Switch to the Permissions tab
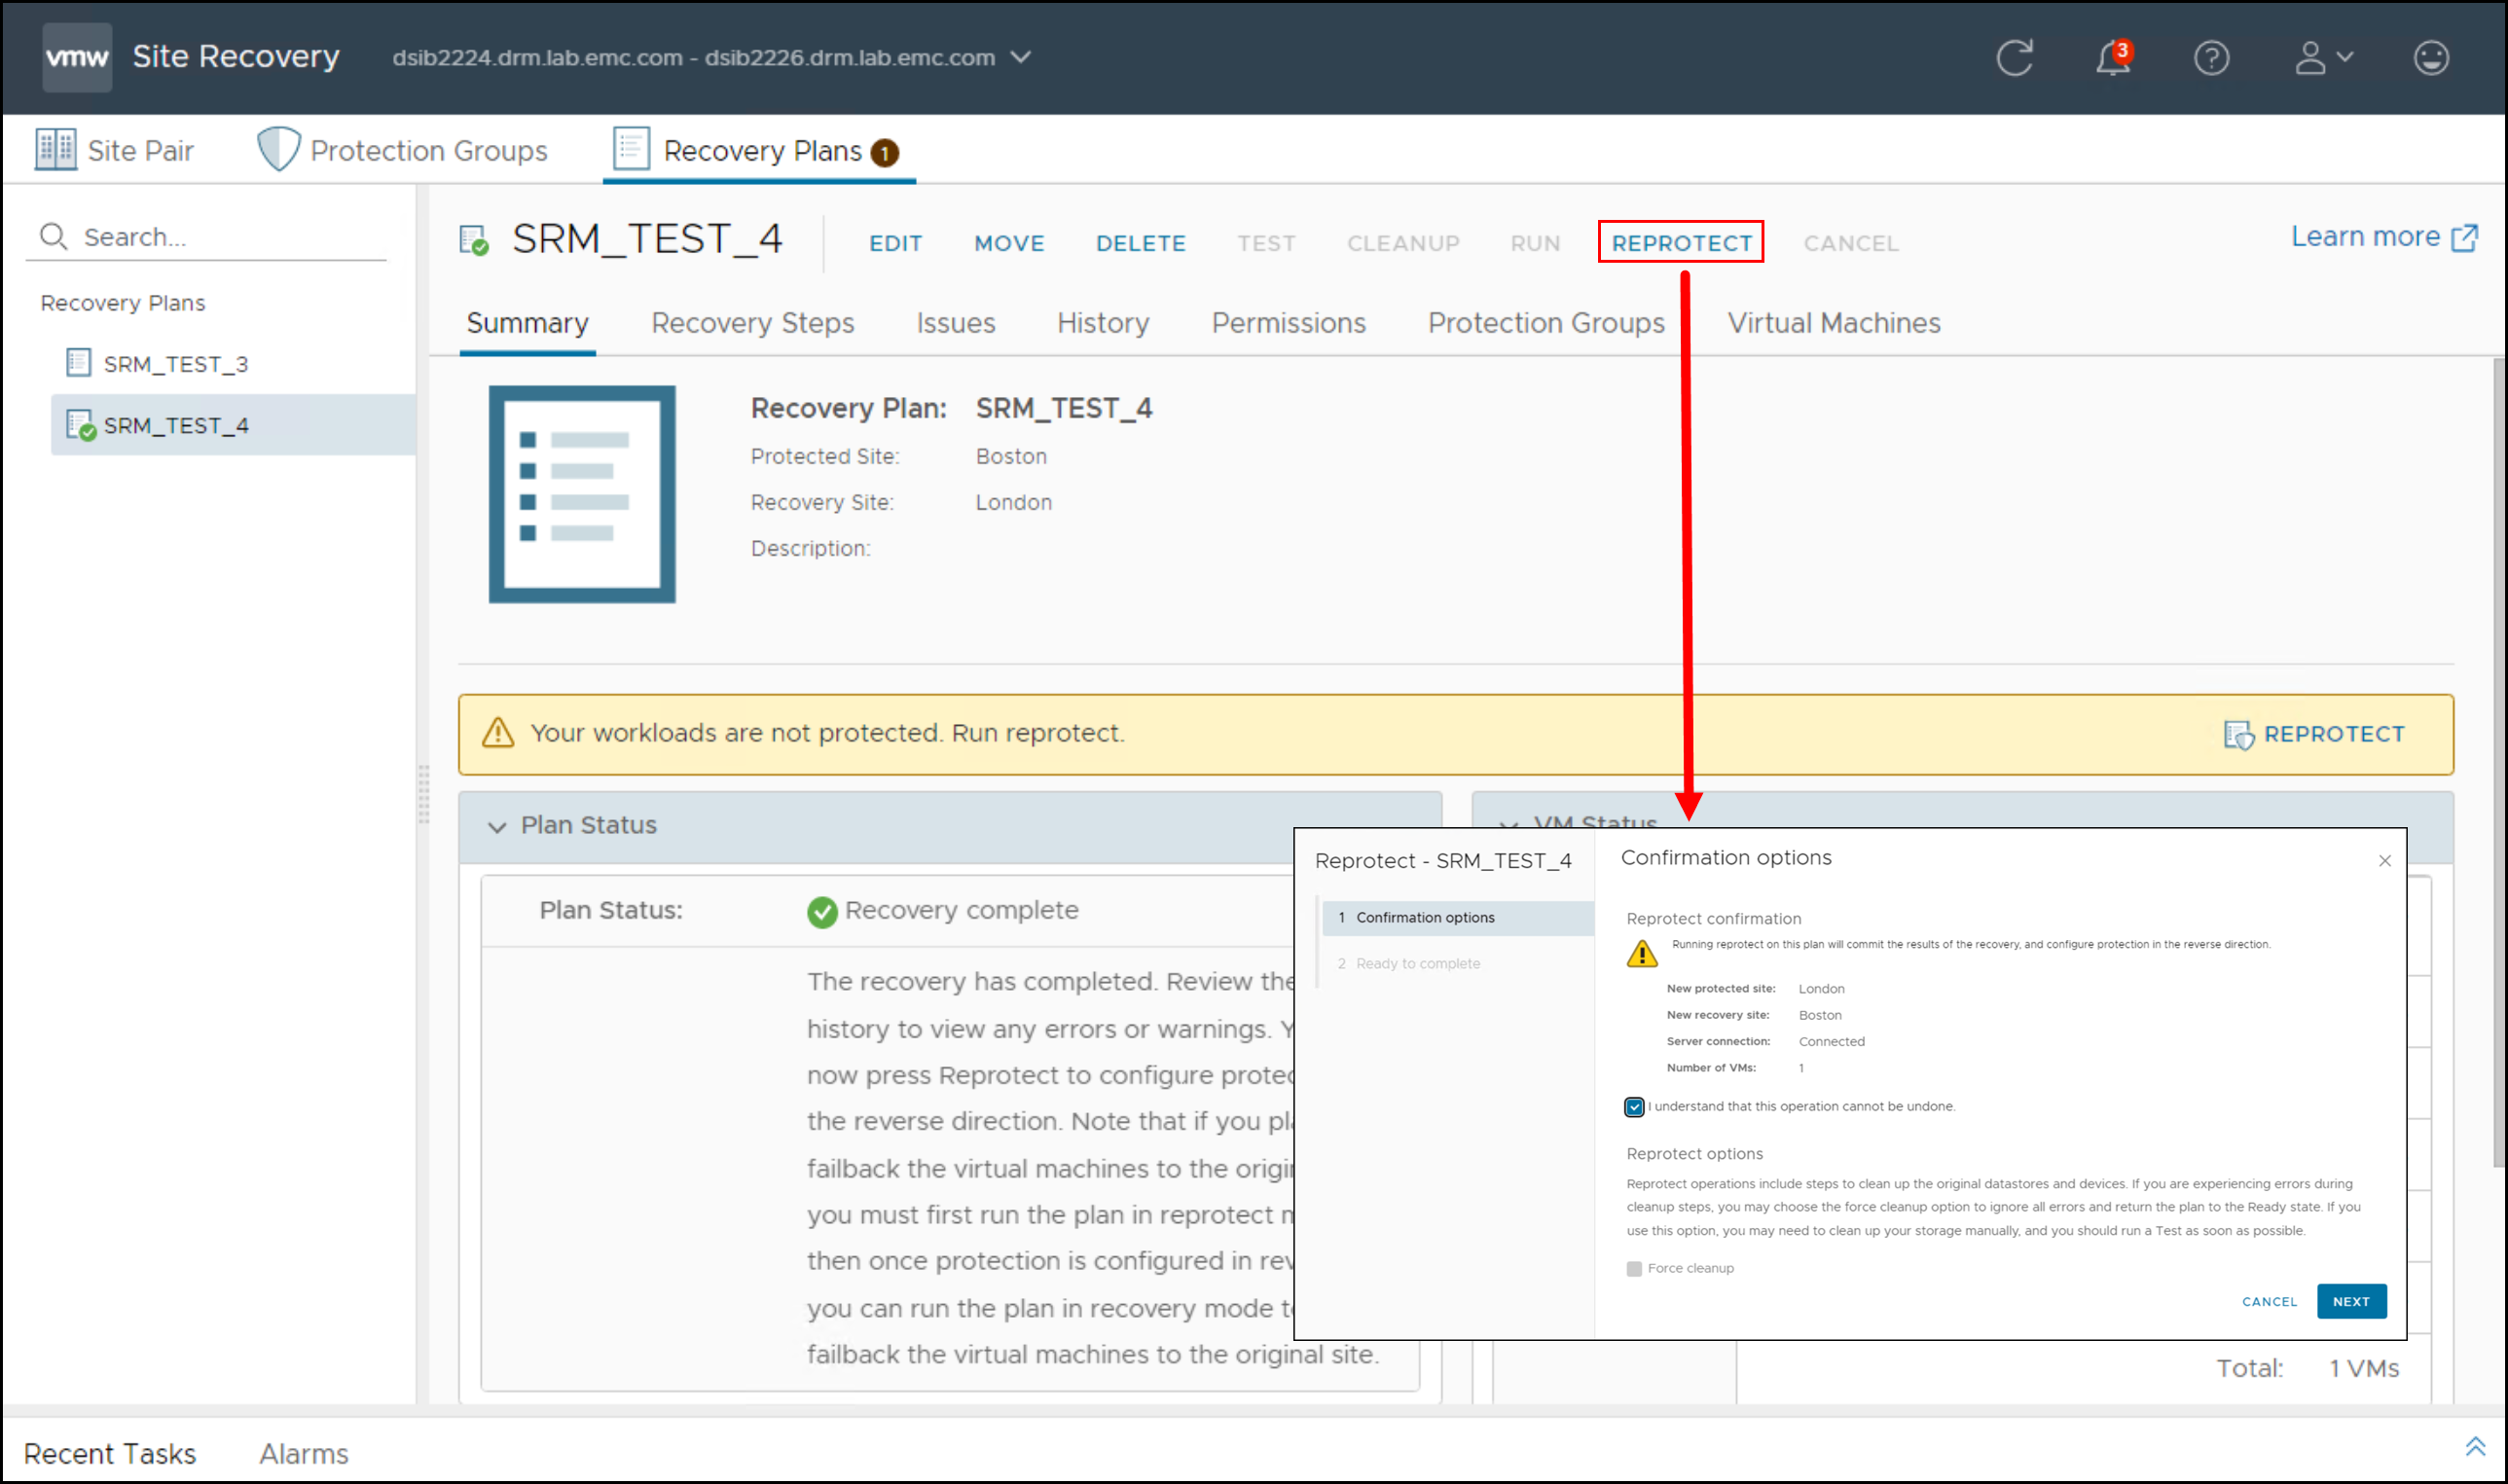The height and width of the screenshot is (1484, 2508). point(1289,323)
